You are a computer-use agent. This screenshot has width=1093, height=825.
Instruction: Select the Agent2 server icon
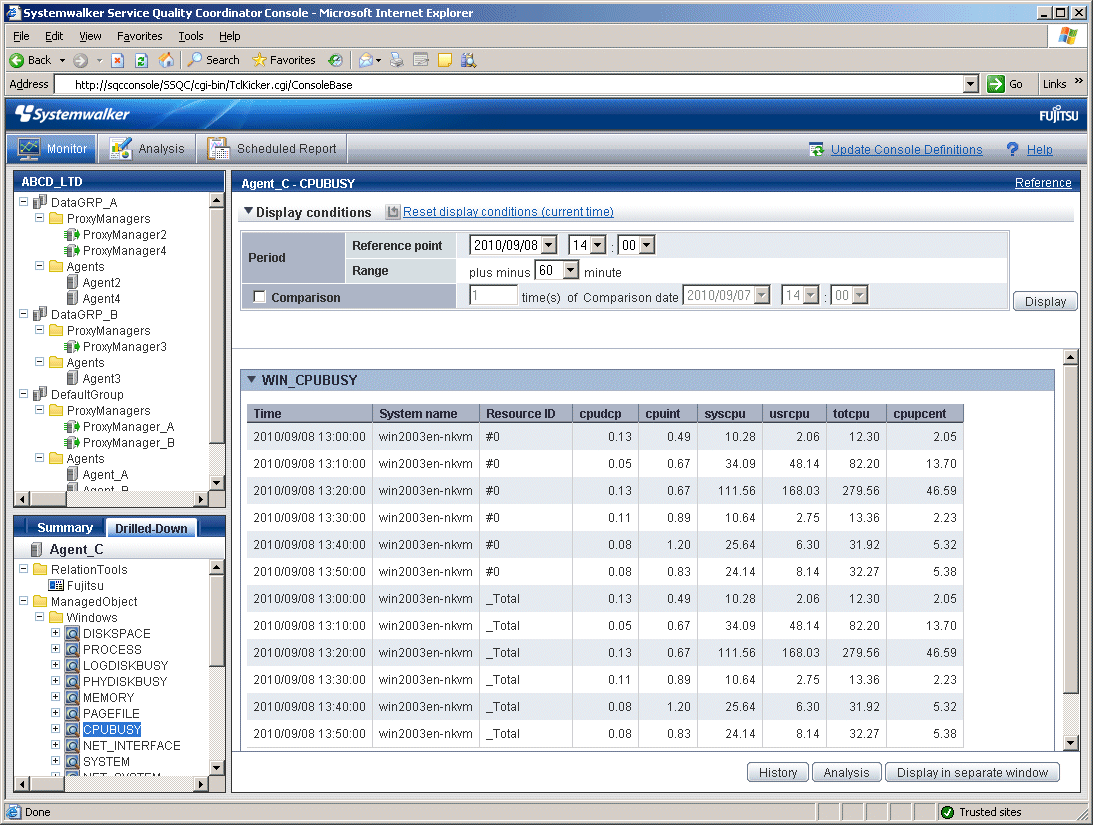coord(72,282)
